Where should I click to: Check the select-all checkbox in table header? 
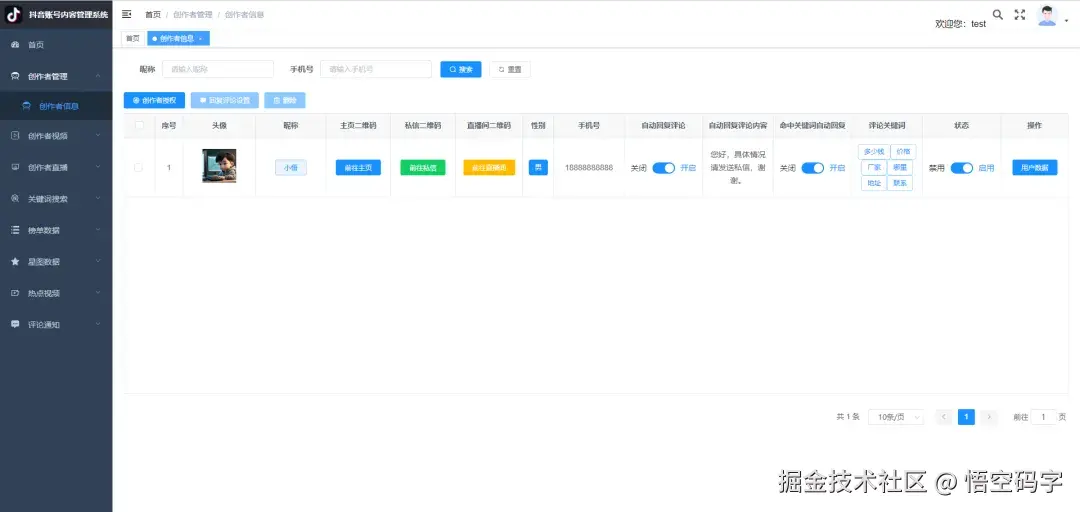point(140,125)
